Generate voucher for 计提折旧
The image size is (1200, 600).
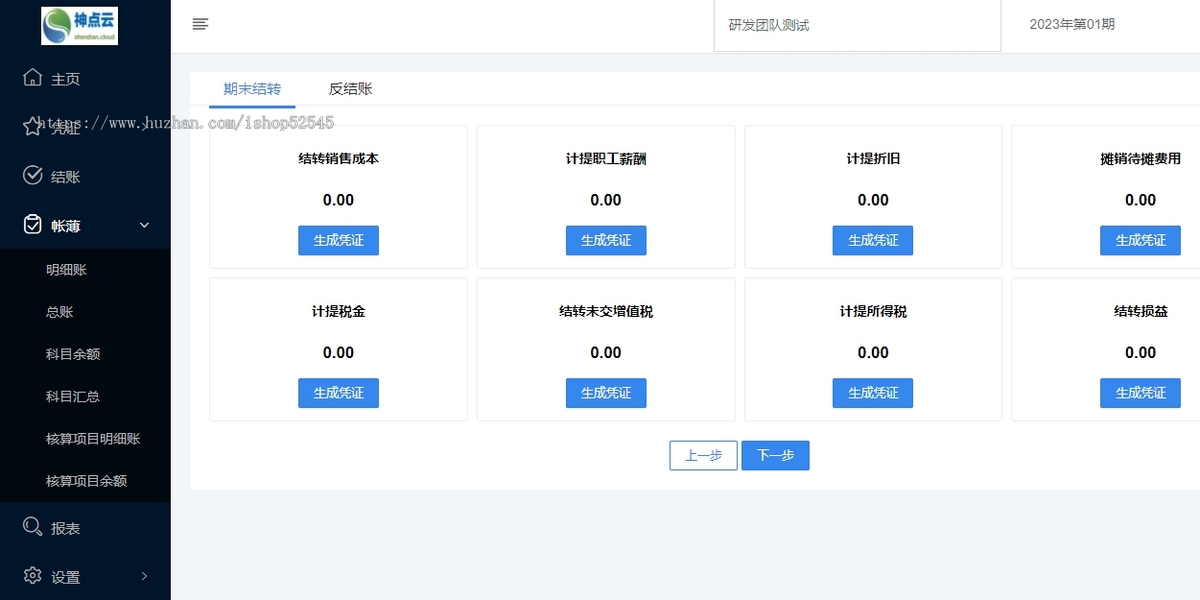click(x=873, y=240)
